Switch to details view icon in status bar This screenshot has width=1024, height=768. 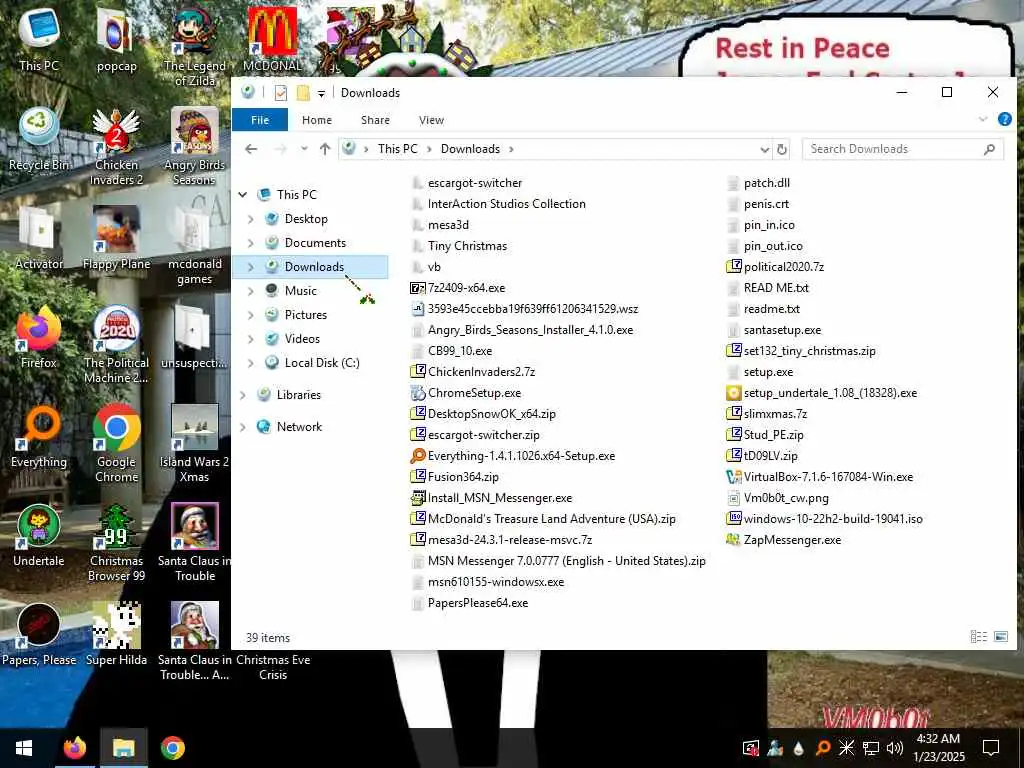pyautogui.click(x=978, y=637)
